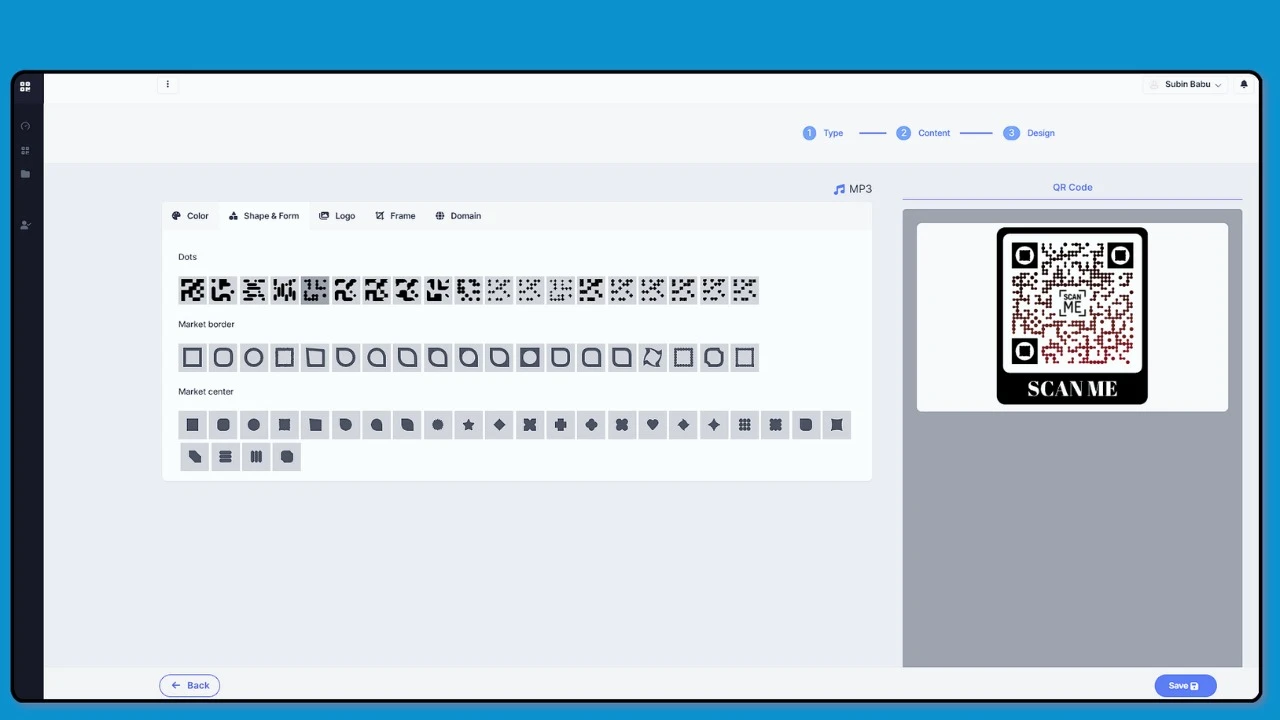The height and width of the screenshot is (720, 1280).
Task: Choose the plain square marker center
Action: click(x=192, y=425)
